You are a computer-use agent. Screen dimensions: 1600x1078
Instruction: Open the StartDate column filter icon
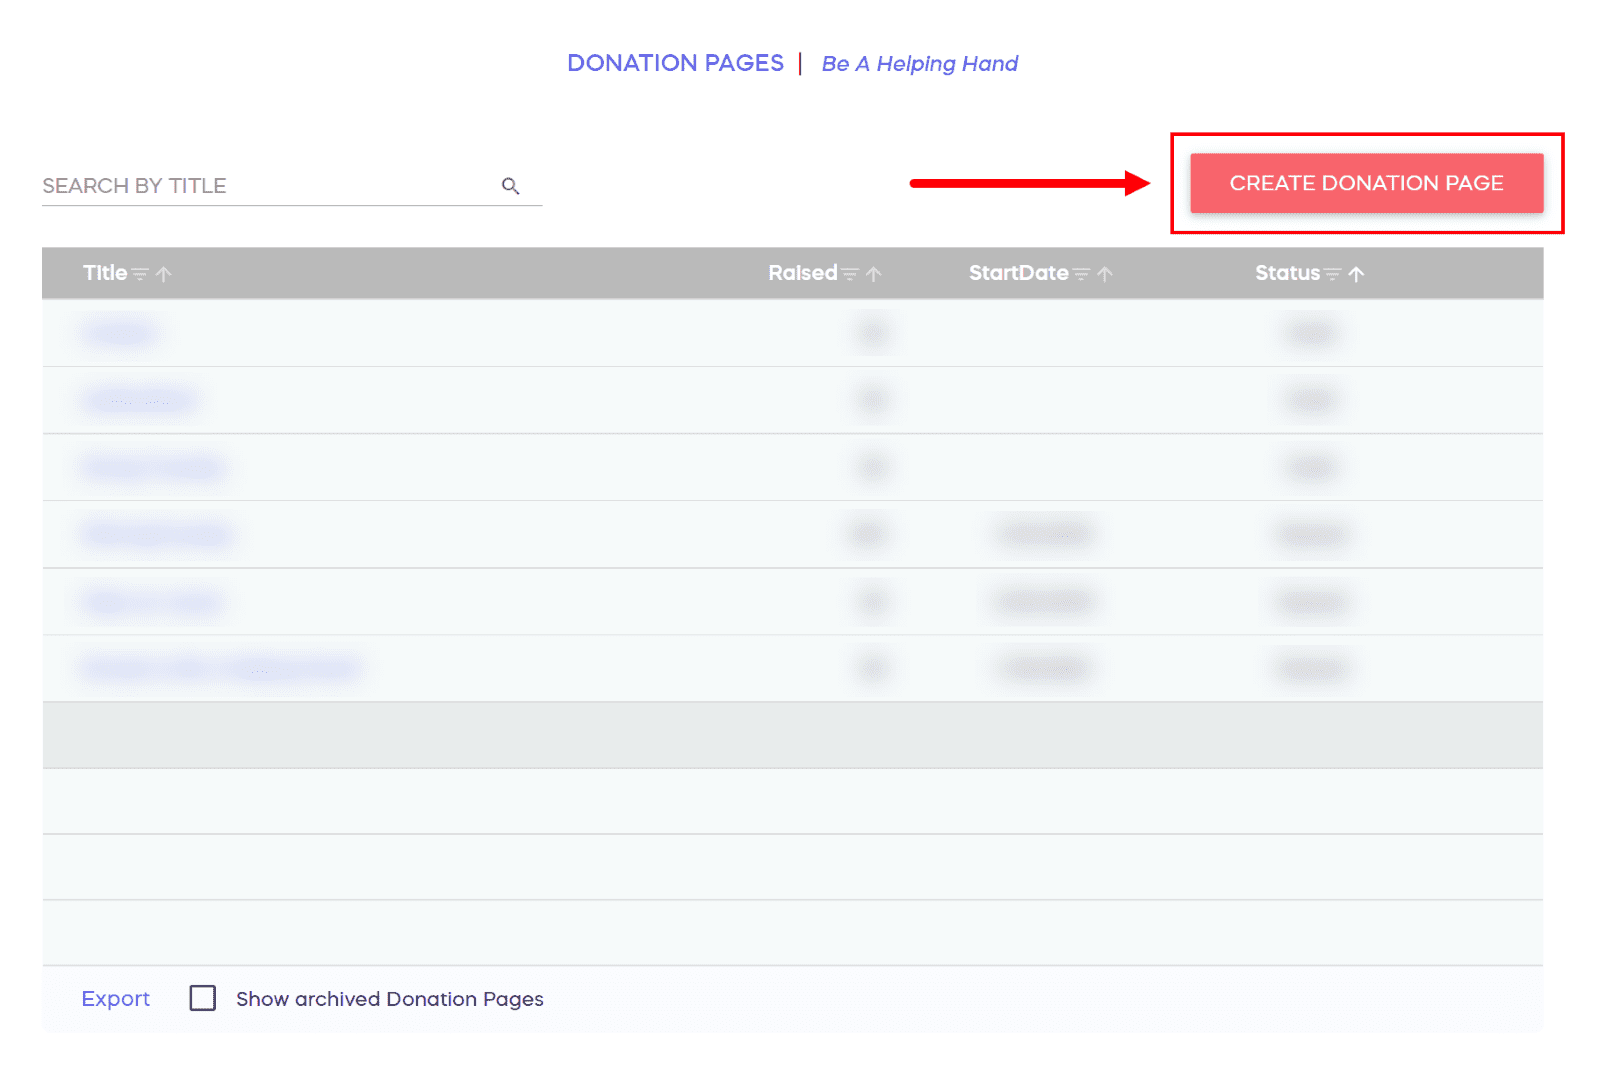1081,274
